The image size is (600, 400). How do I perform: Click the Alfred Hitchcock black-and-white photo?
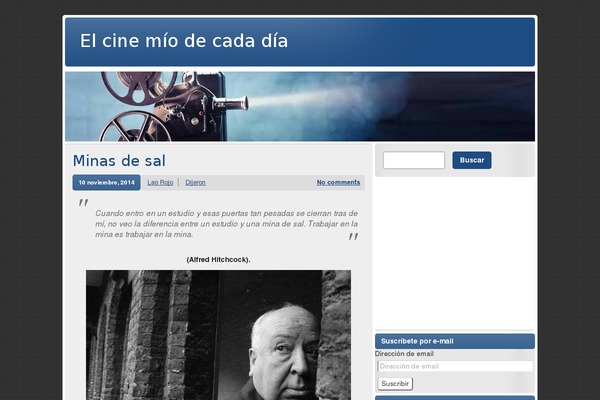pyautogui.click(x=218, y=335)
